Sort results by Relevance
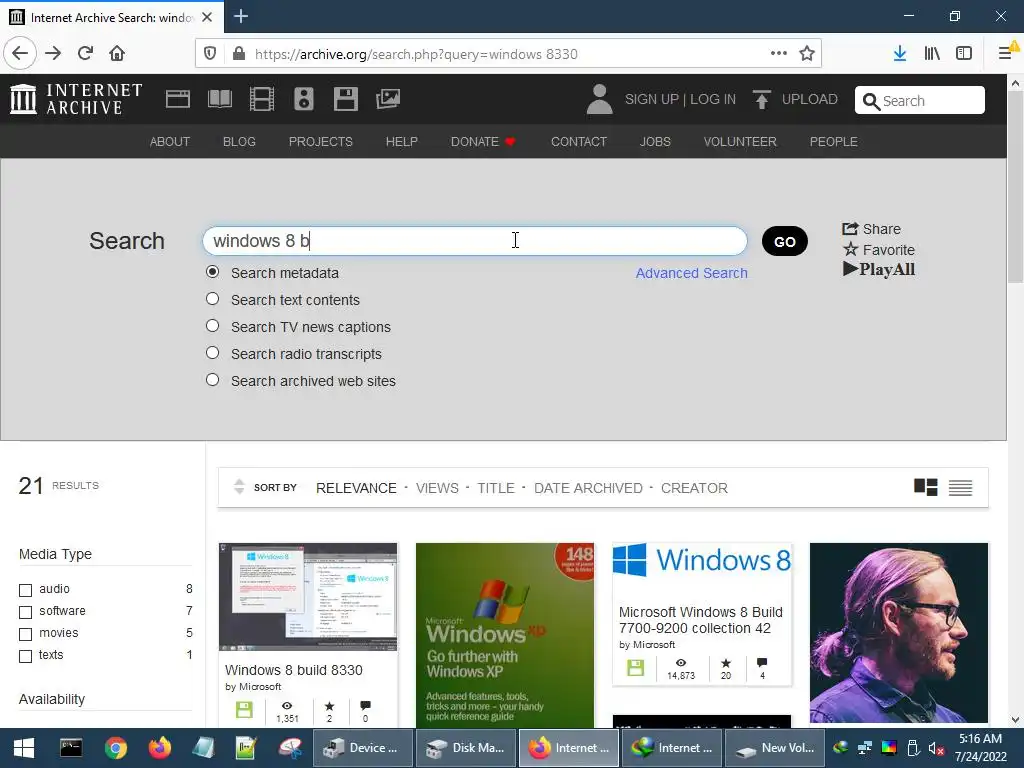This screenshot has width=1024, height=768. click(x=356, y=488)
